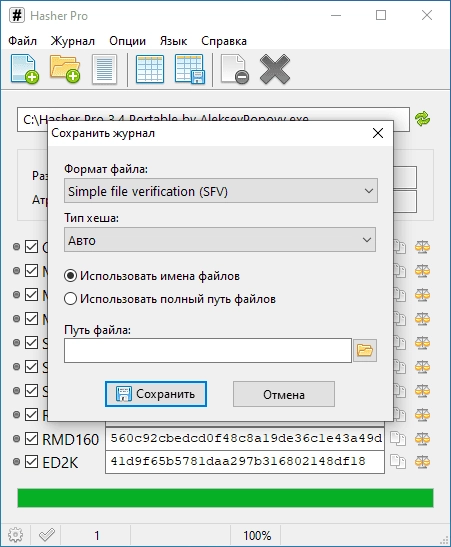
Task: Open the folder browse icon for Путь файла
Action: [x=365, y=350]
